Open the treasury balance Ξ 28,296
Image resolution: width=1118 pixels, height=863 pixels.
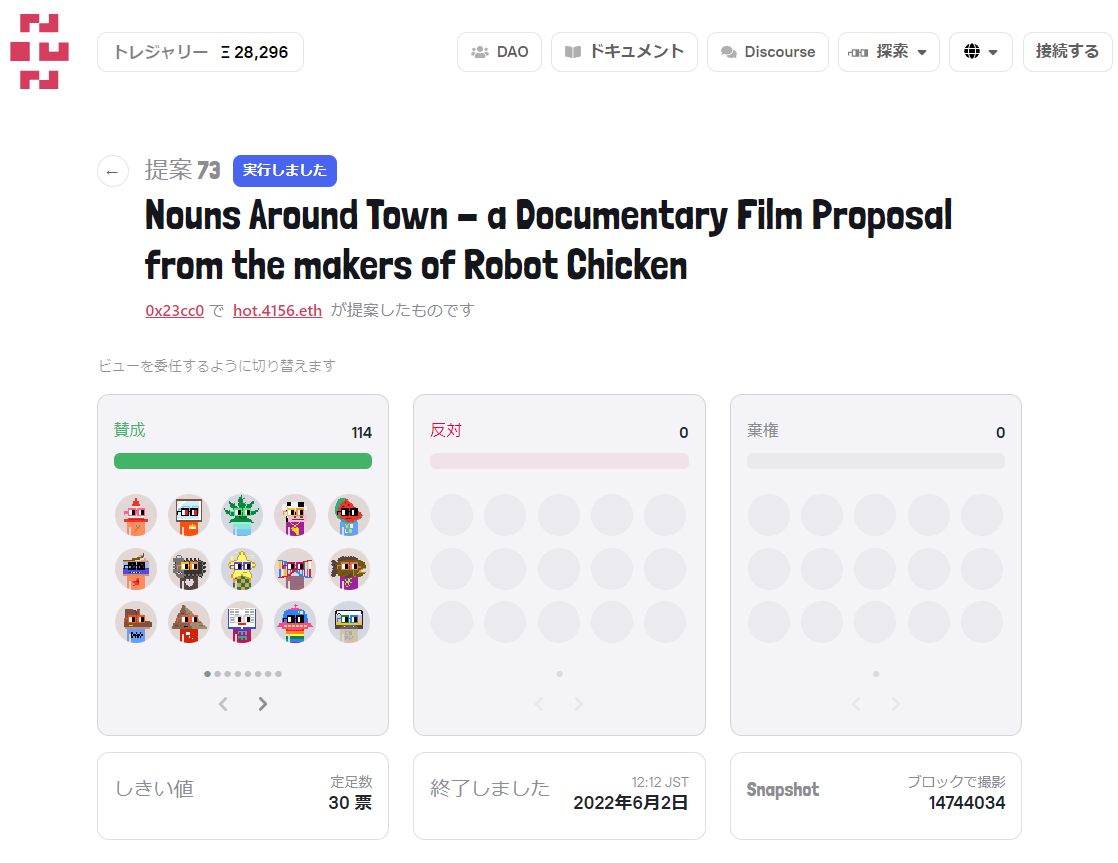tap(200, 52)
